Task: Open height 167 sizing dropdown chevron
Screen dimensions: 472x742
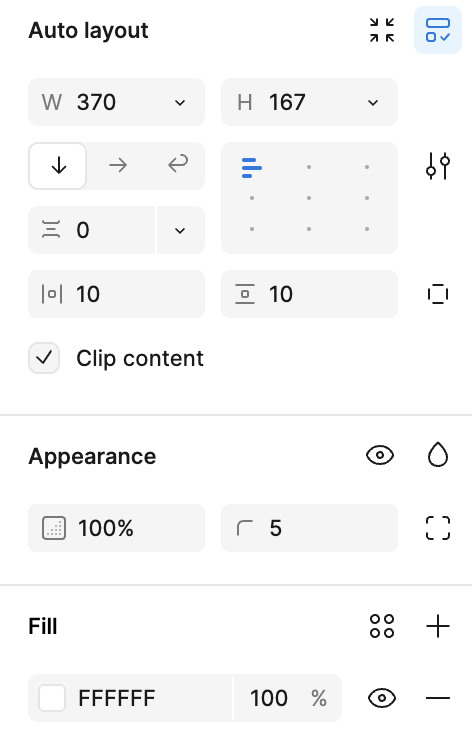Action: click(373, 103)
